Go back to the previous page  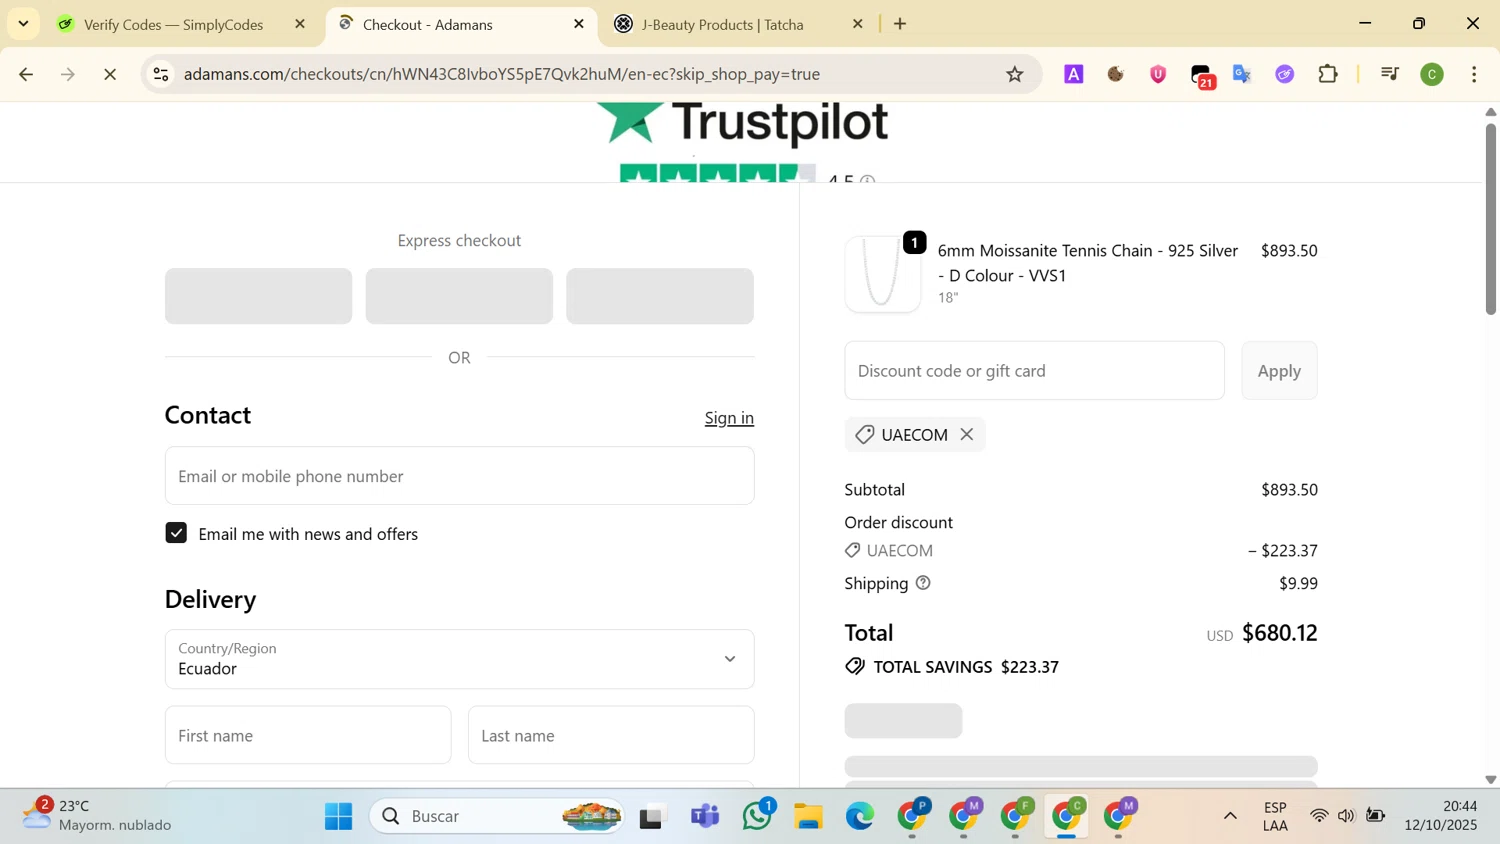(26, 74)
